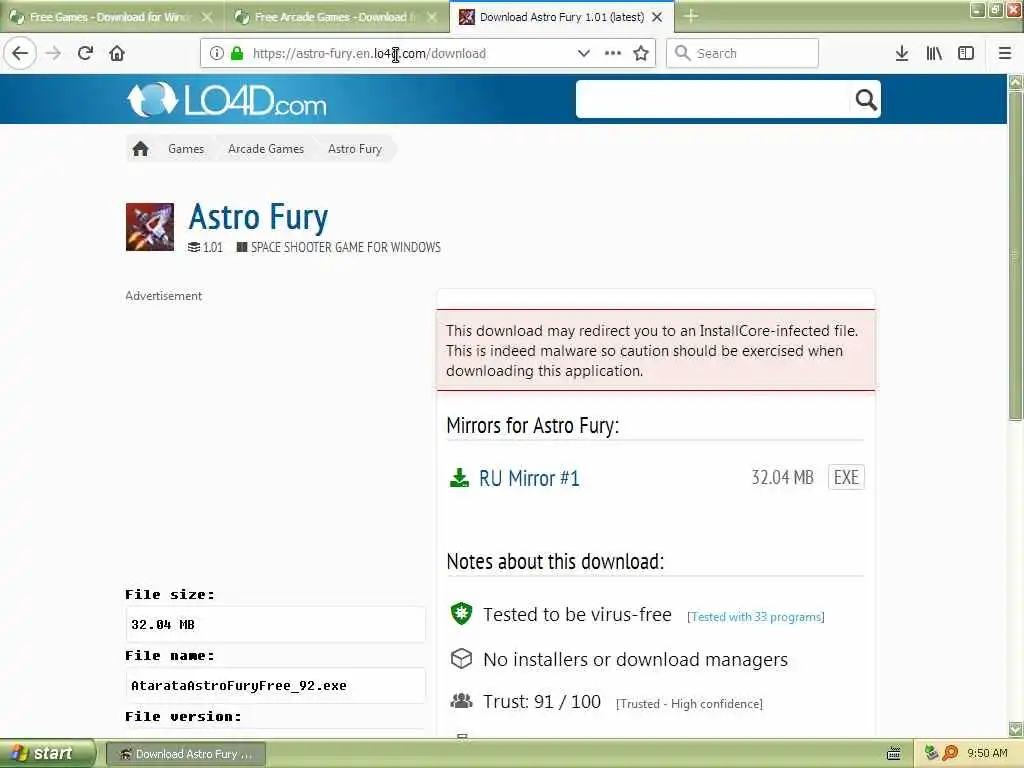
Task: Open the Windows Start menu
Action: [46, 754]
